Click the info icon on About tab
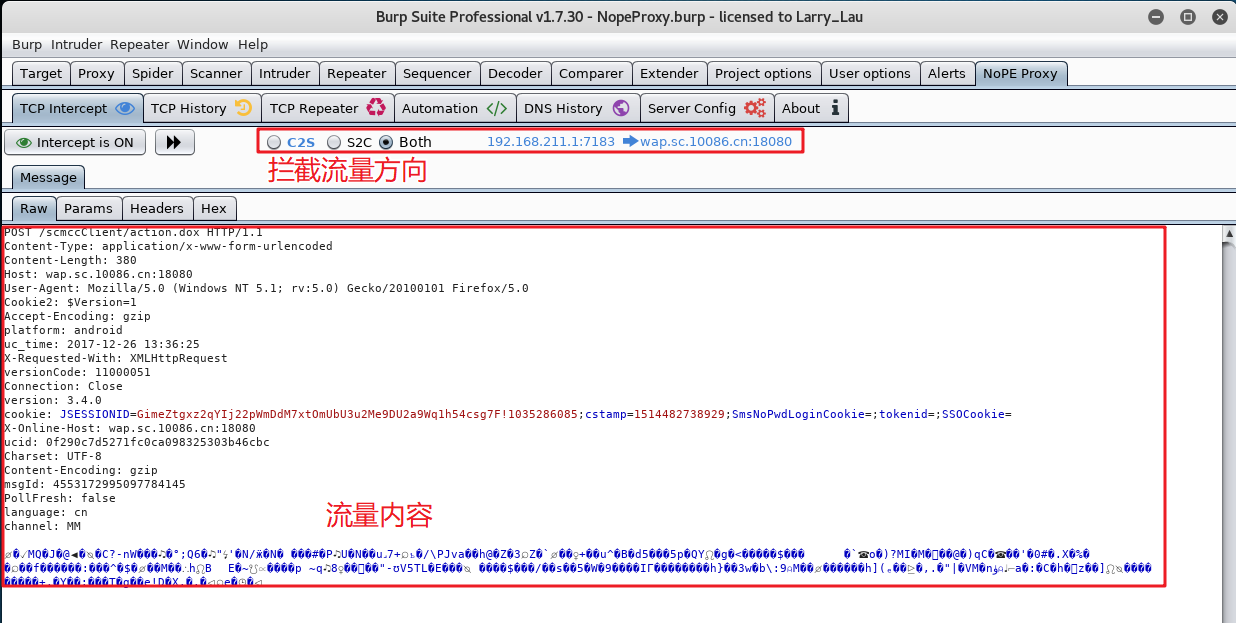 pos(835,108)
